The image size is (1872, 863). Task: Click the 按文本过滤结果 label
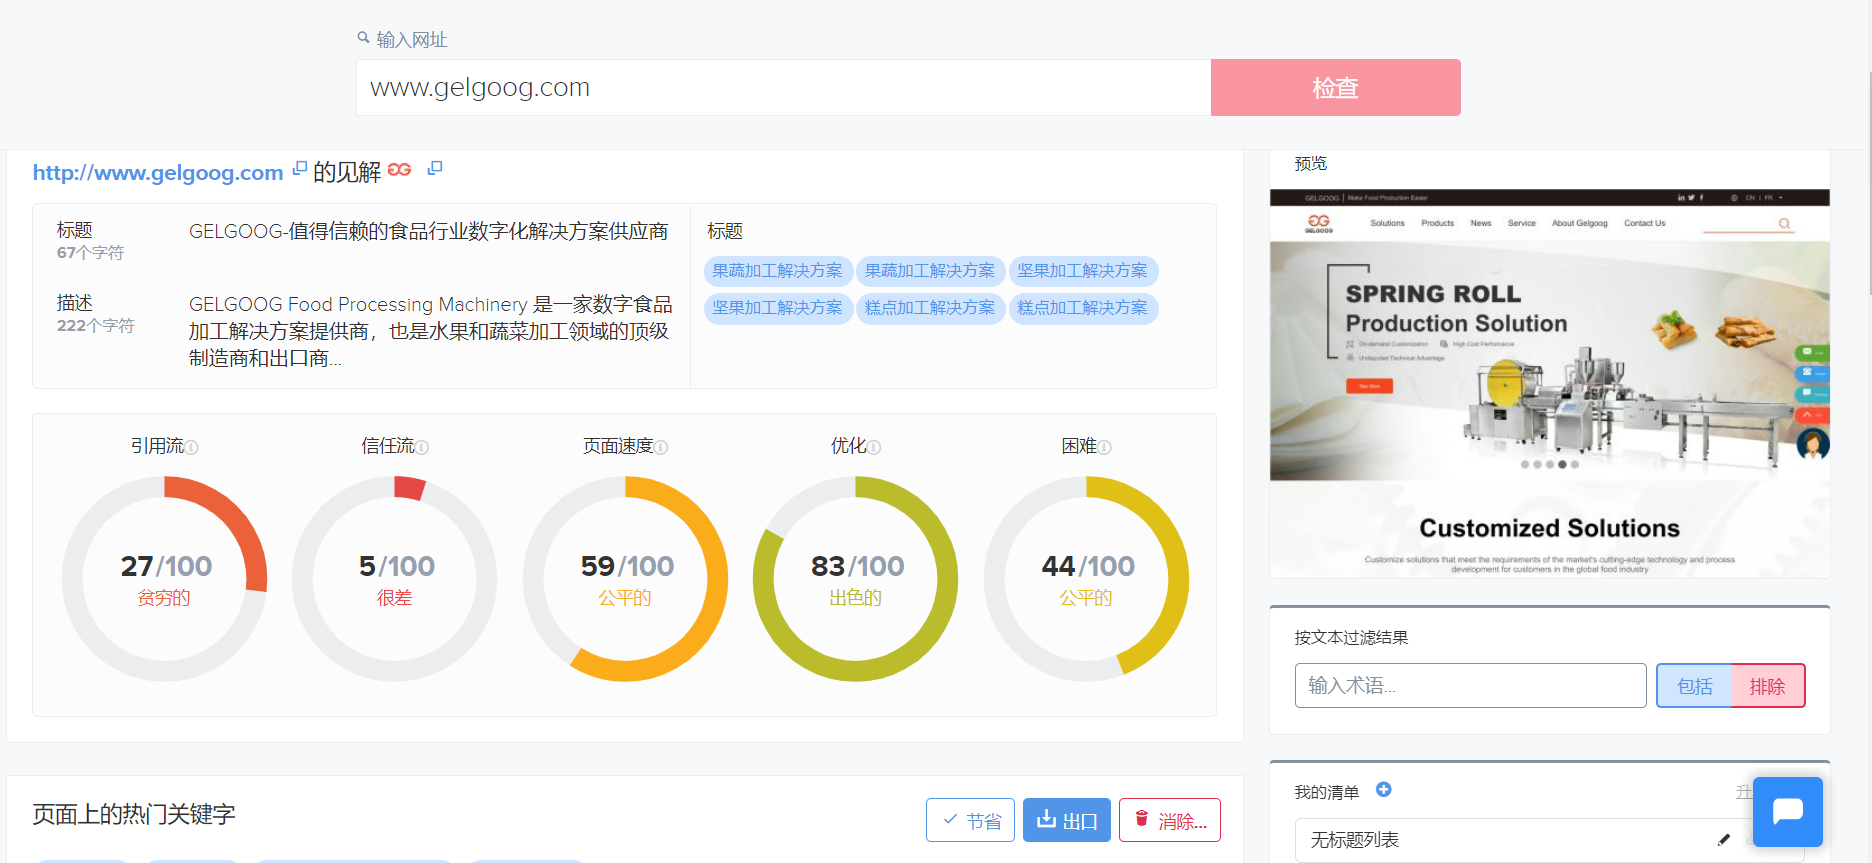[x=1351, y=638]
